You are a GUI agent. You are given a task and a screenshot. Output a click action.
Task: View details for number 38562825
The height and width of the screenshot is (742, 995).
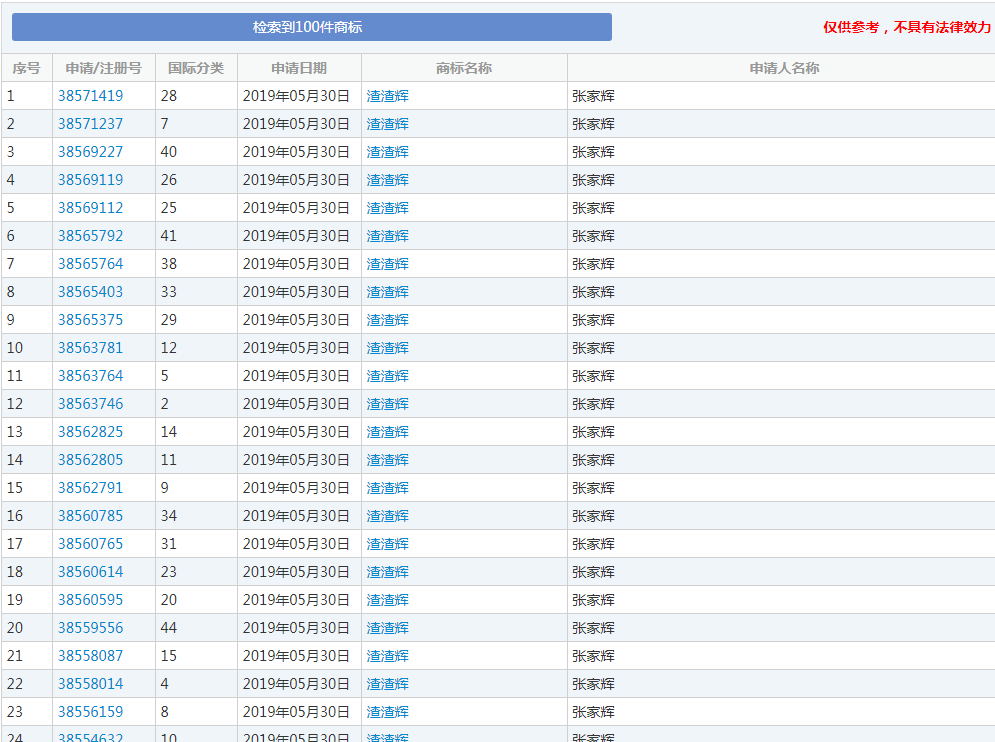90,432
